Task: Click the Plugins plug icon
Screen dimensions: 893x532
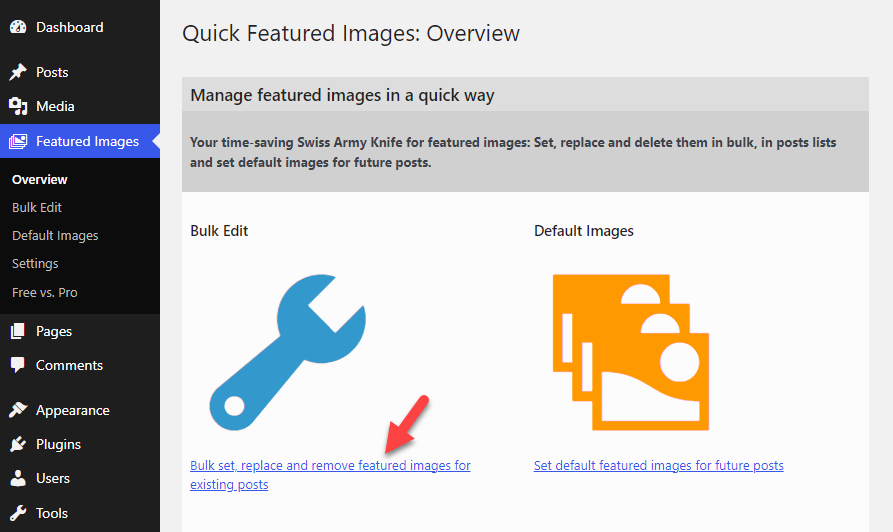Action: 18,444
